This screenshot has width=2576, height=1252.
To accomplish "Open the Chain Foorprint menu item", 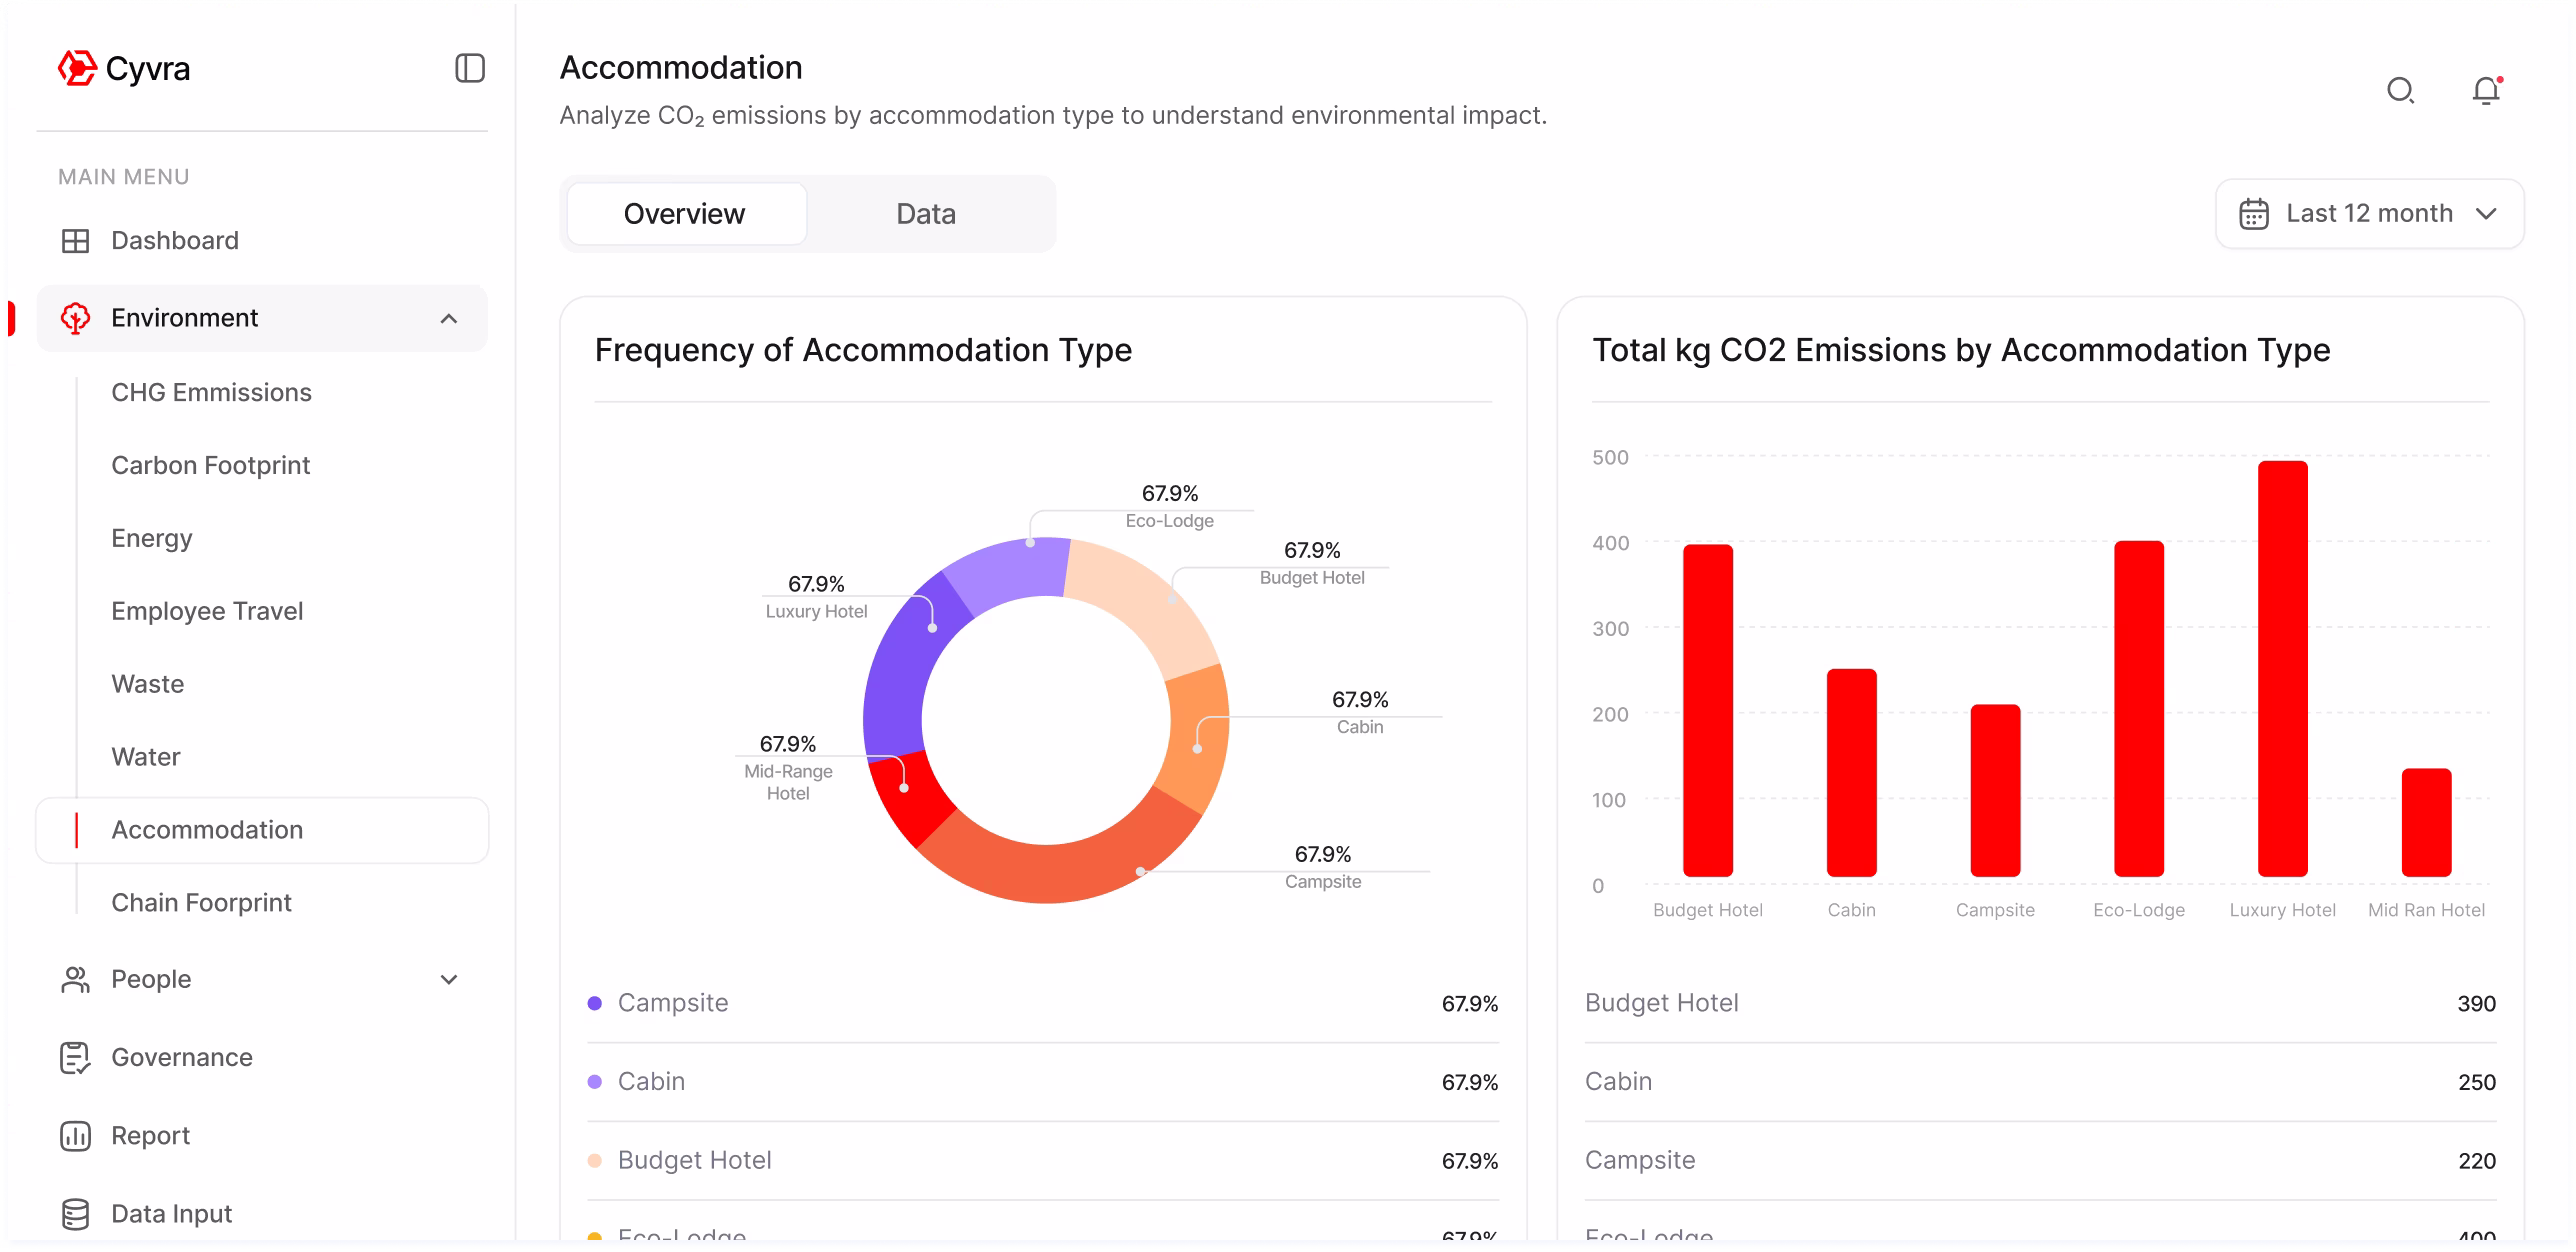I will pyautogui.click(x=201, y=903).
